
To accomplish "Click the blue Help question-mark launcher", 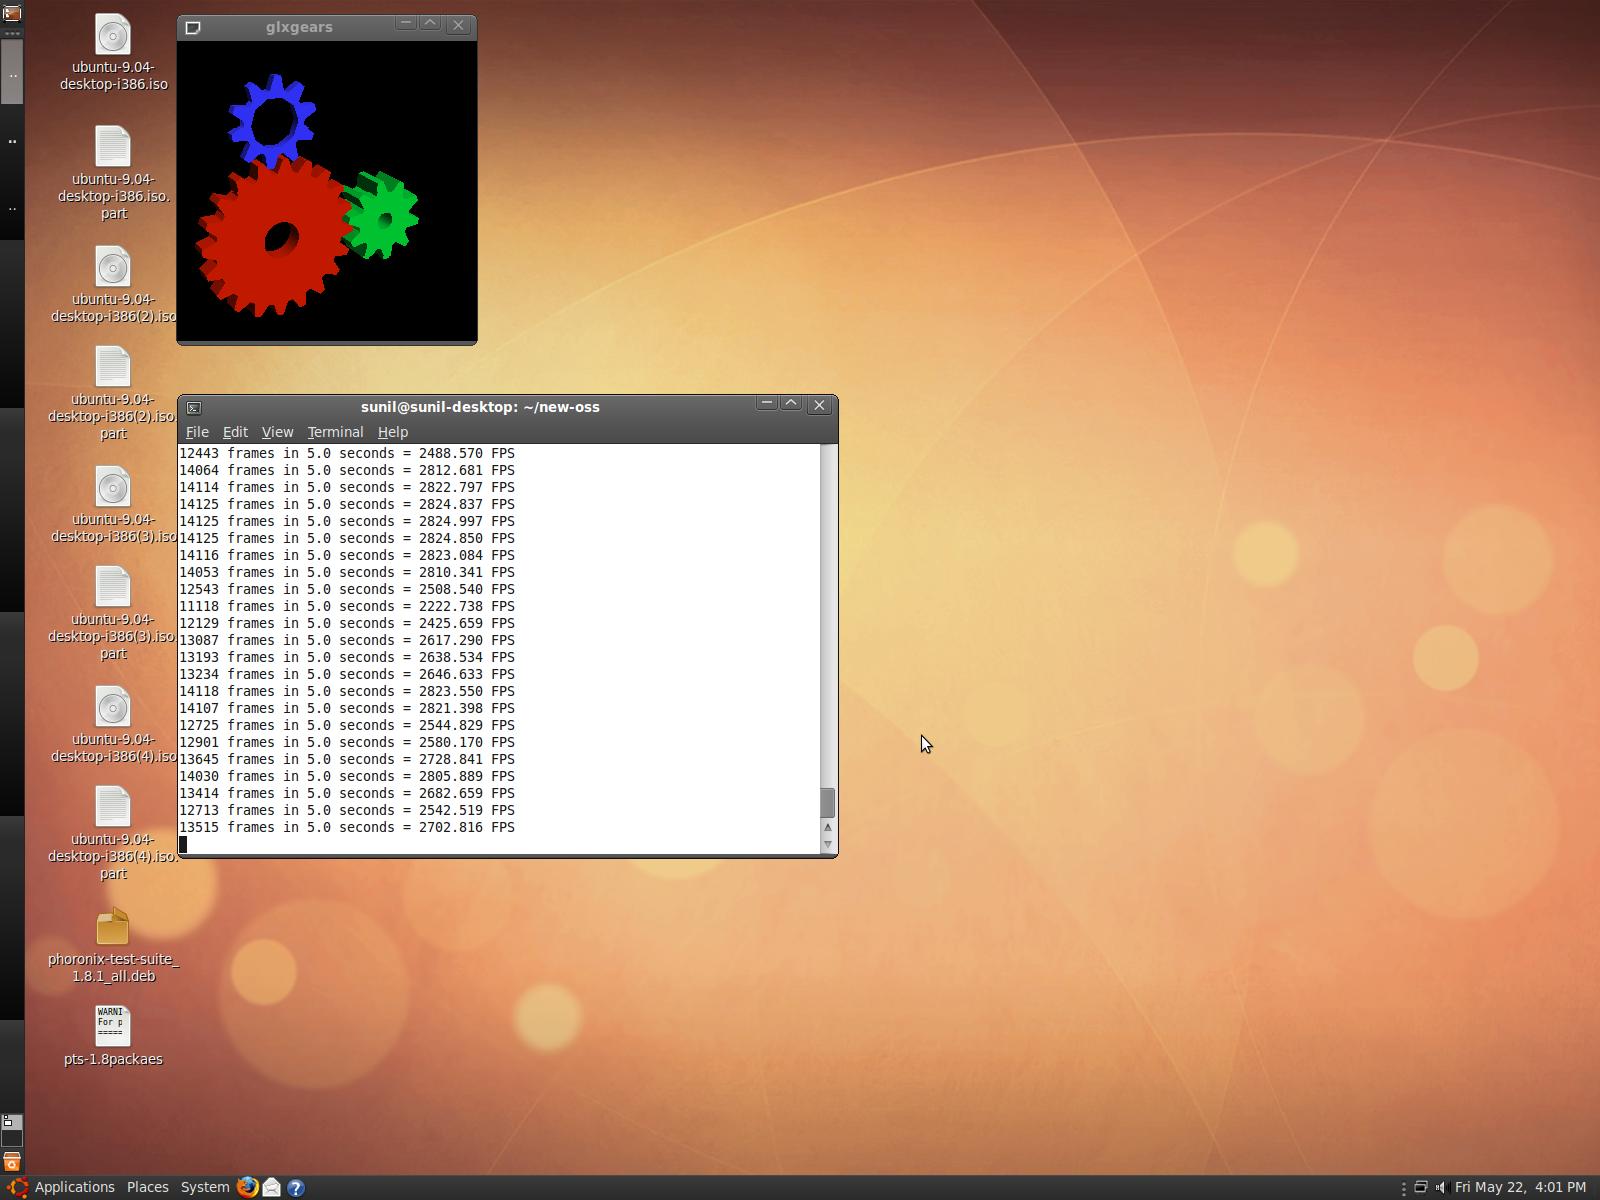I will (296, 1187).
